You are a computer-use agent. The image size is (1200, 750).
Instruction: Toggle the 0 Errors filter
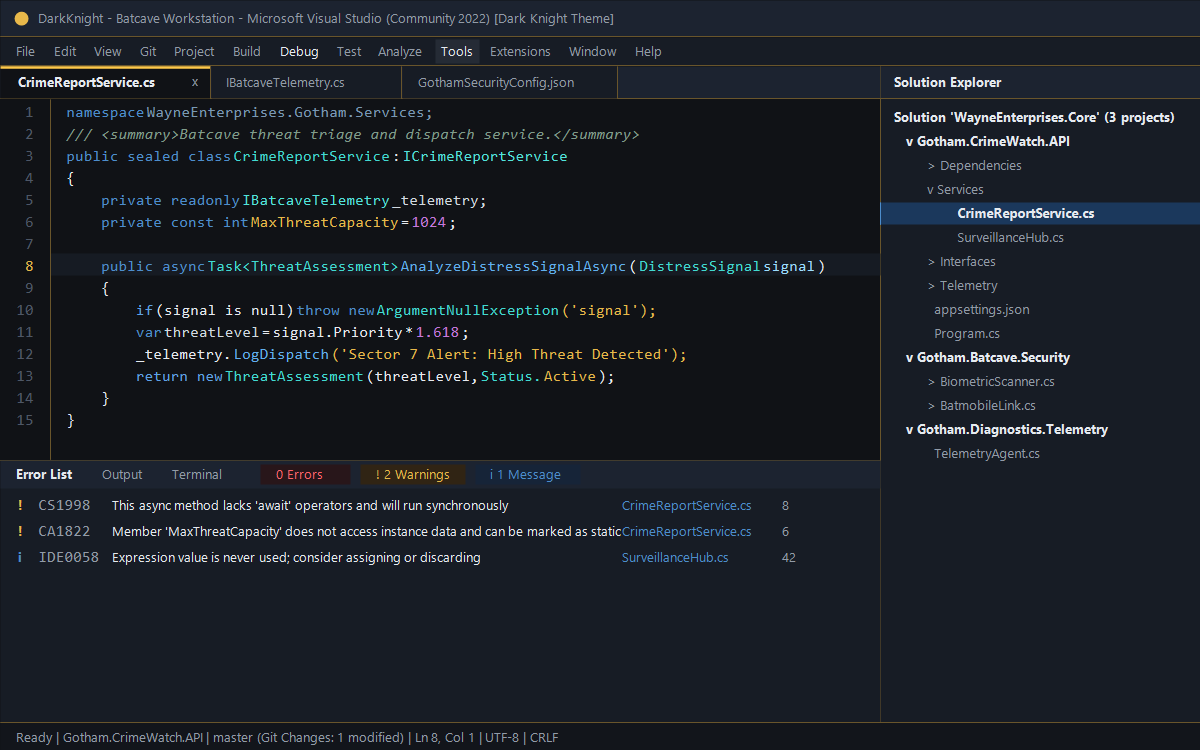(305, 475)
